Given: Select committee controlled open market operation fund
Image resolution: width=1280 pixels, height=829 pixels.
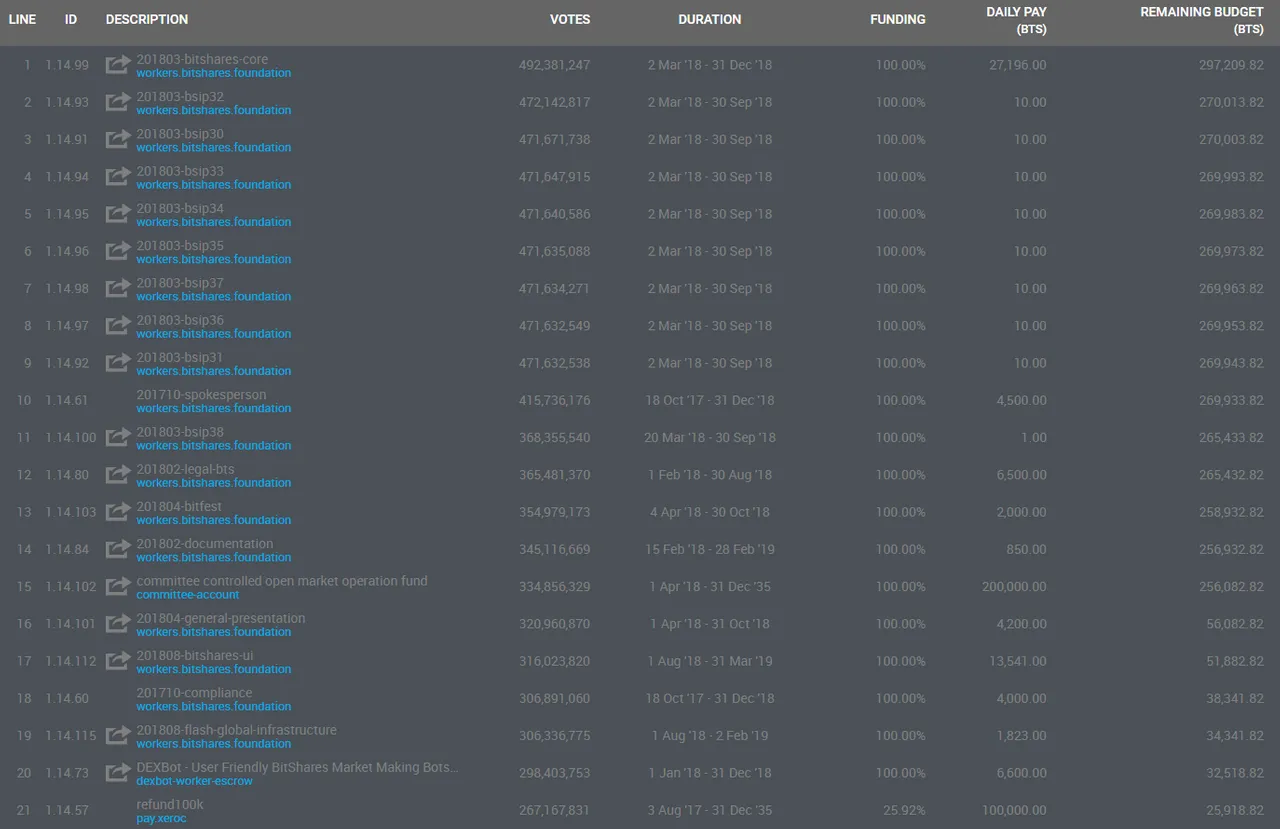Looking at the screenshot, I should point(282,580).
